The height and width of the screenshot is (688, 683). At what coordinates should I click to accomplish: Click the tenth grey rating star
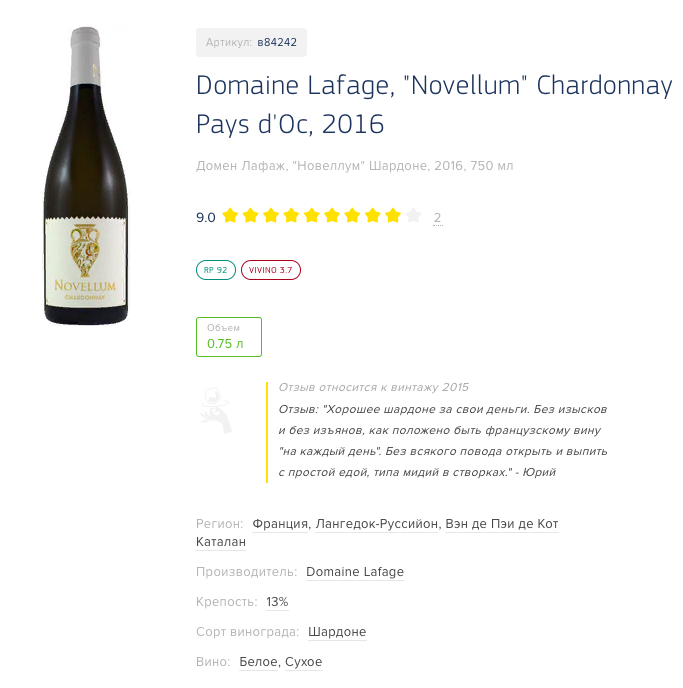tap(413, 215)
